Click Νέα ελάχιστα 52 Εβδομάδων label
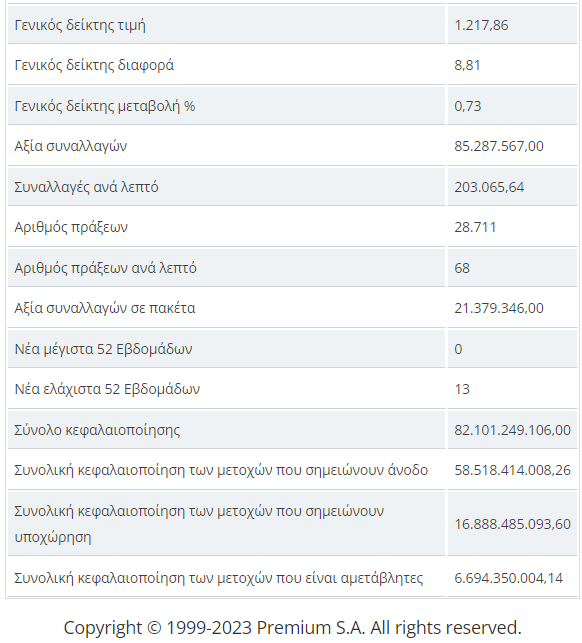The image size is (582, 643). [x=107, y=389]
